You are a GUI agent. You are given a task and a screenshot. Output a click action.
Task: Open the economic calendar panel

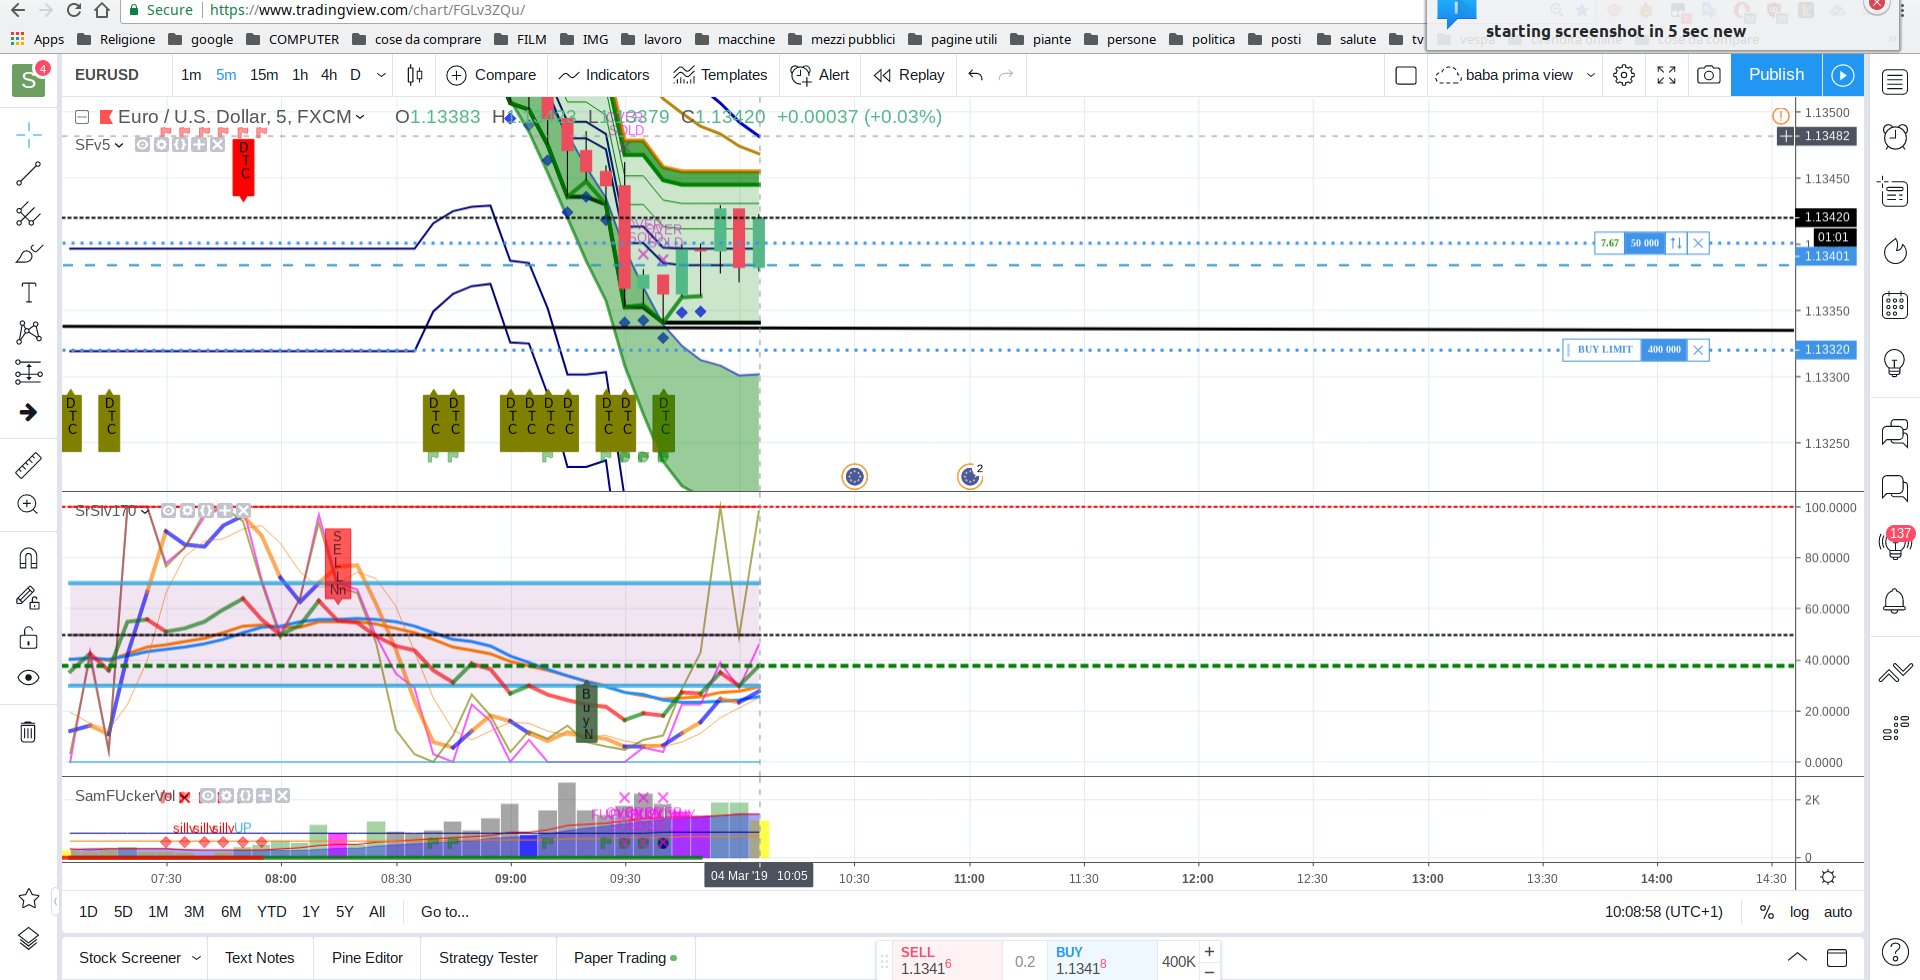pos(1895,305)
